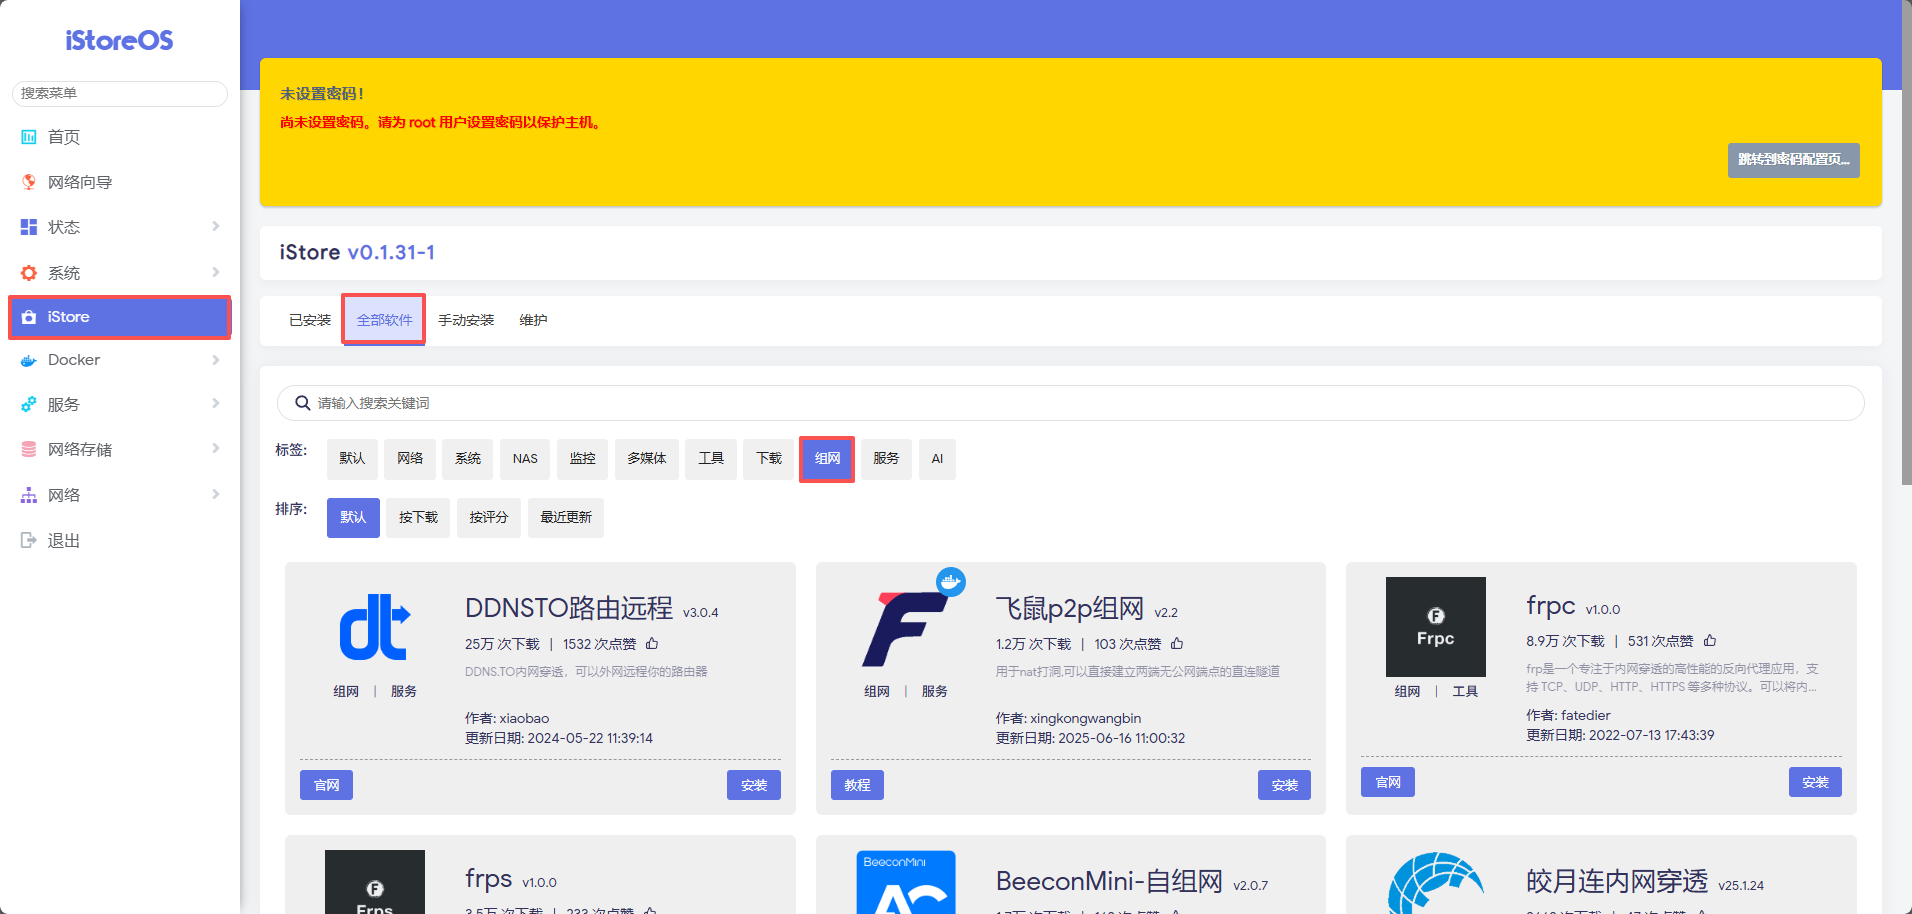
Task: Click the 服务 icon in sidebar
Action: pos(29,405)
